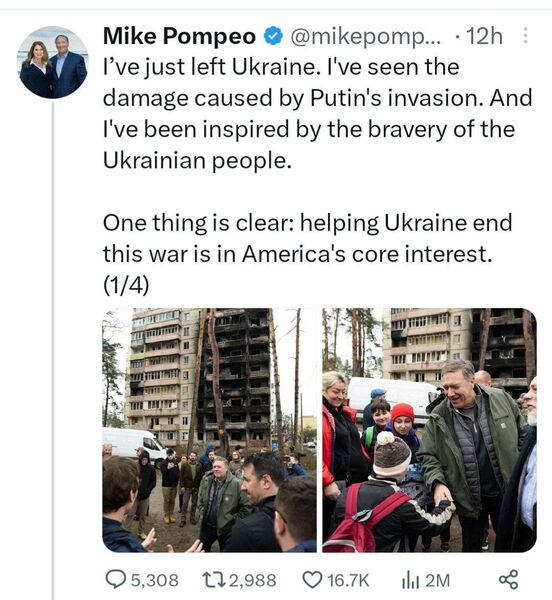552x600 pixels.
Task: Click the blue verified checkmark badge
Action: [272, 36]
